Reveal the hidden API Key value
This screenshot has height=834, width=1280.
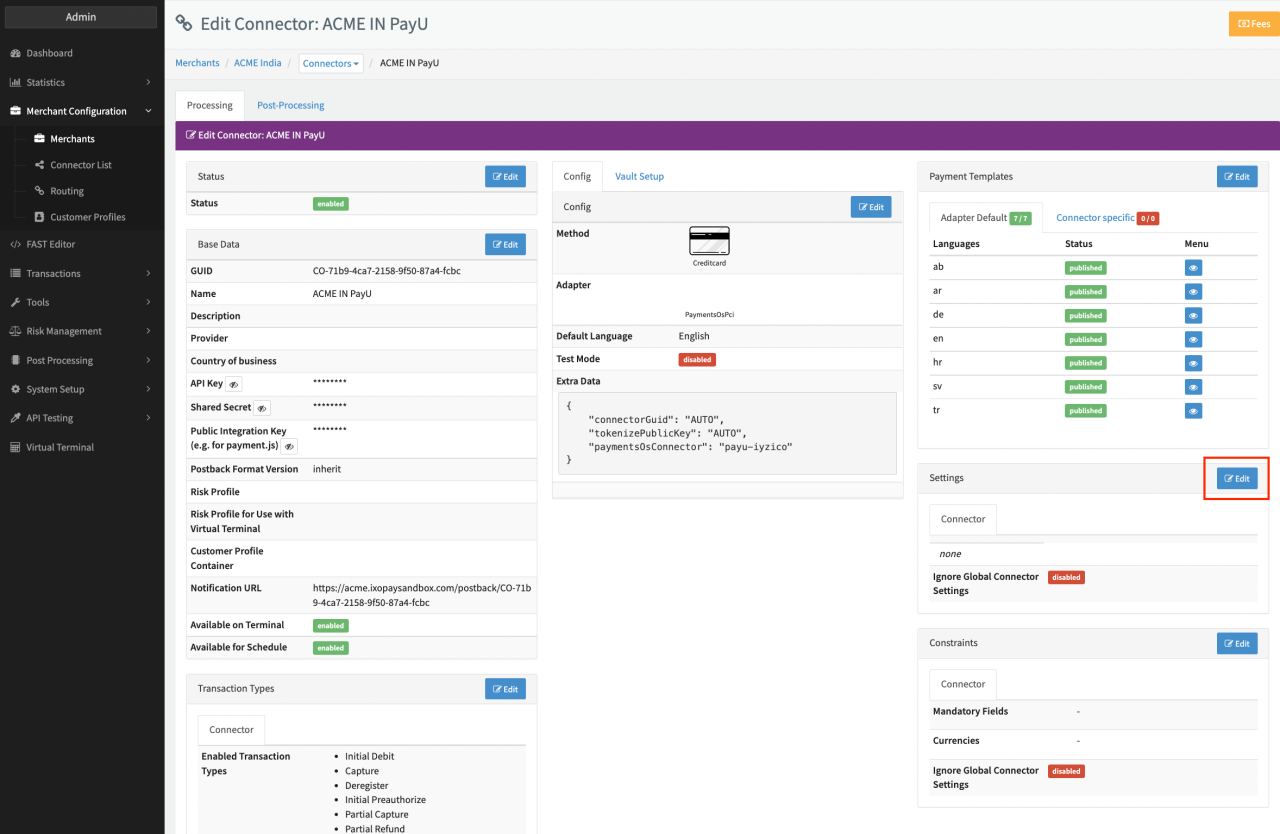(233, 384)
